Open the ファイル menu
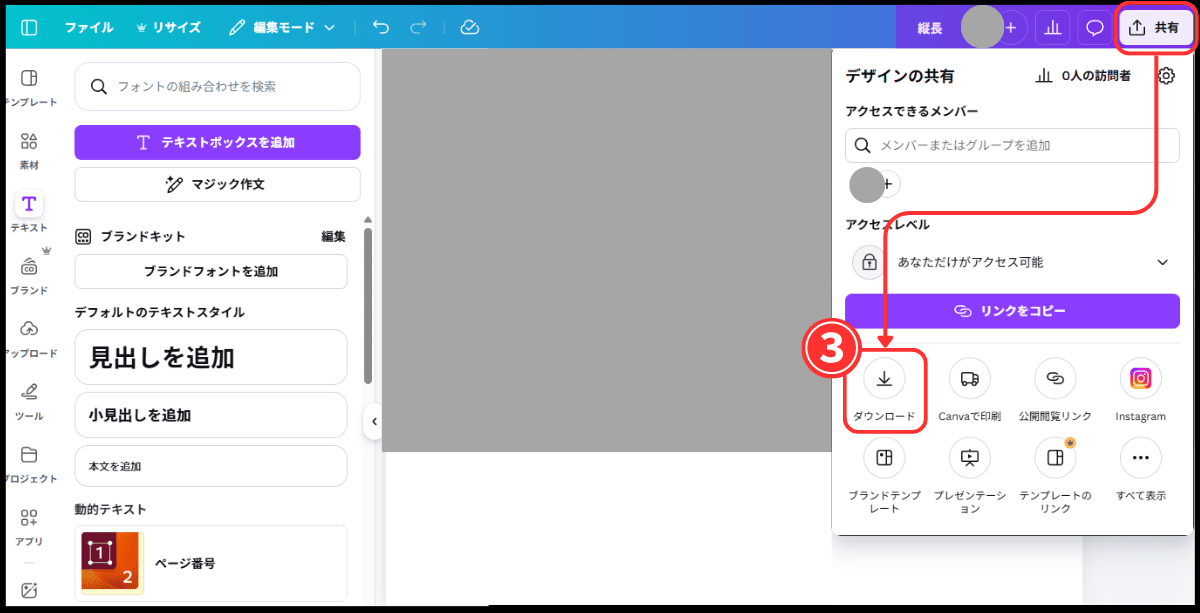The width and height of the screenshot is (1200, 613). coord(89,27)
